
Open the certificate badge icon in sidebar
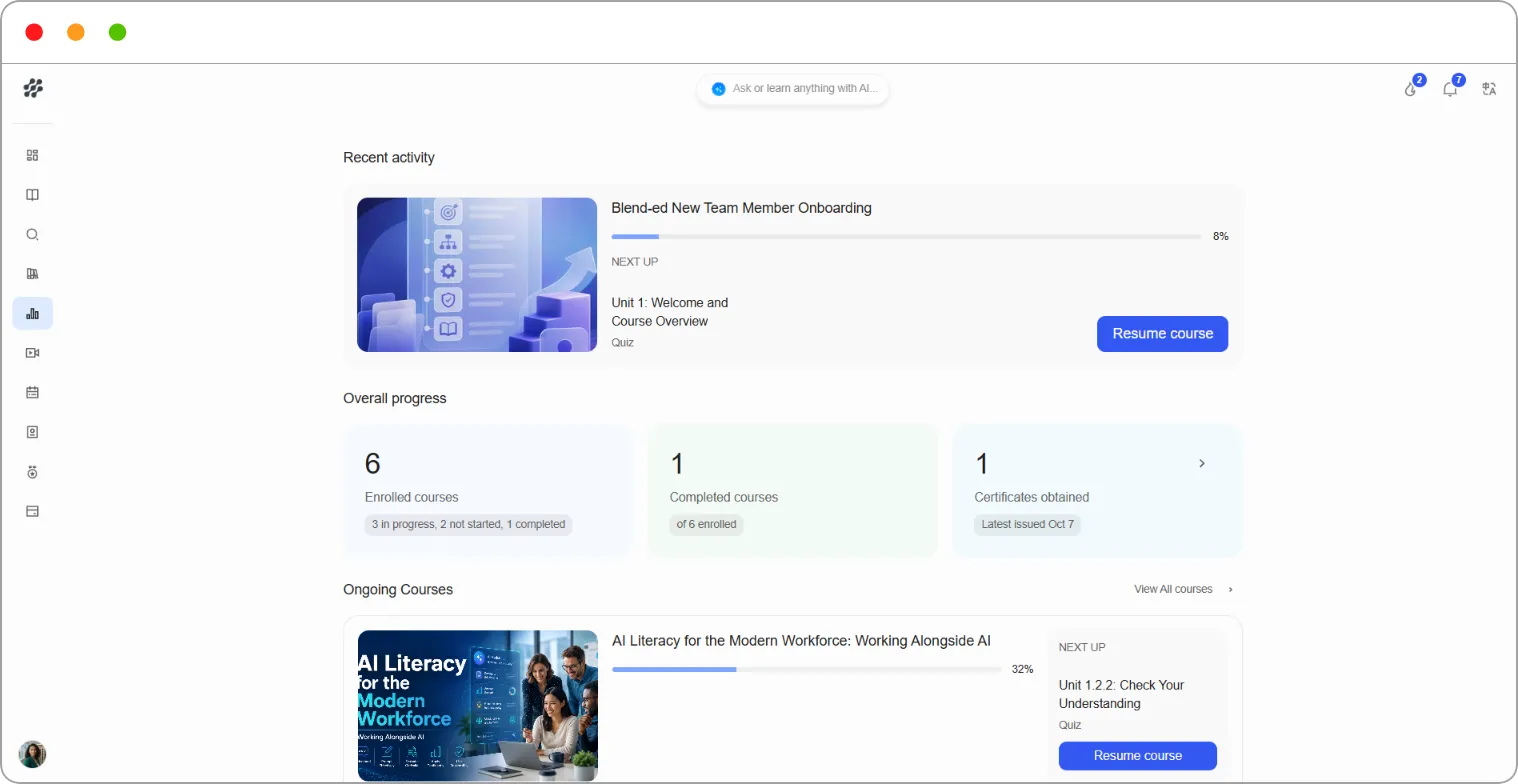(32, 432)
